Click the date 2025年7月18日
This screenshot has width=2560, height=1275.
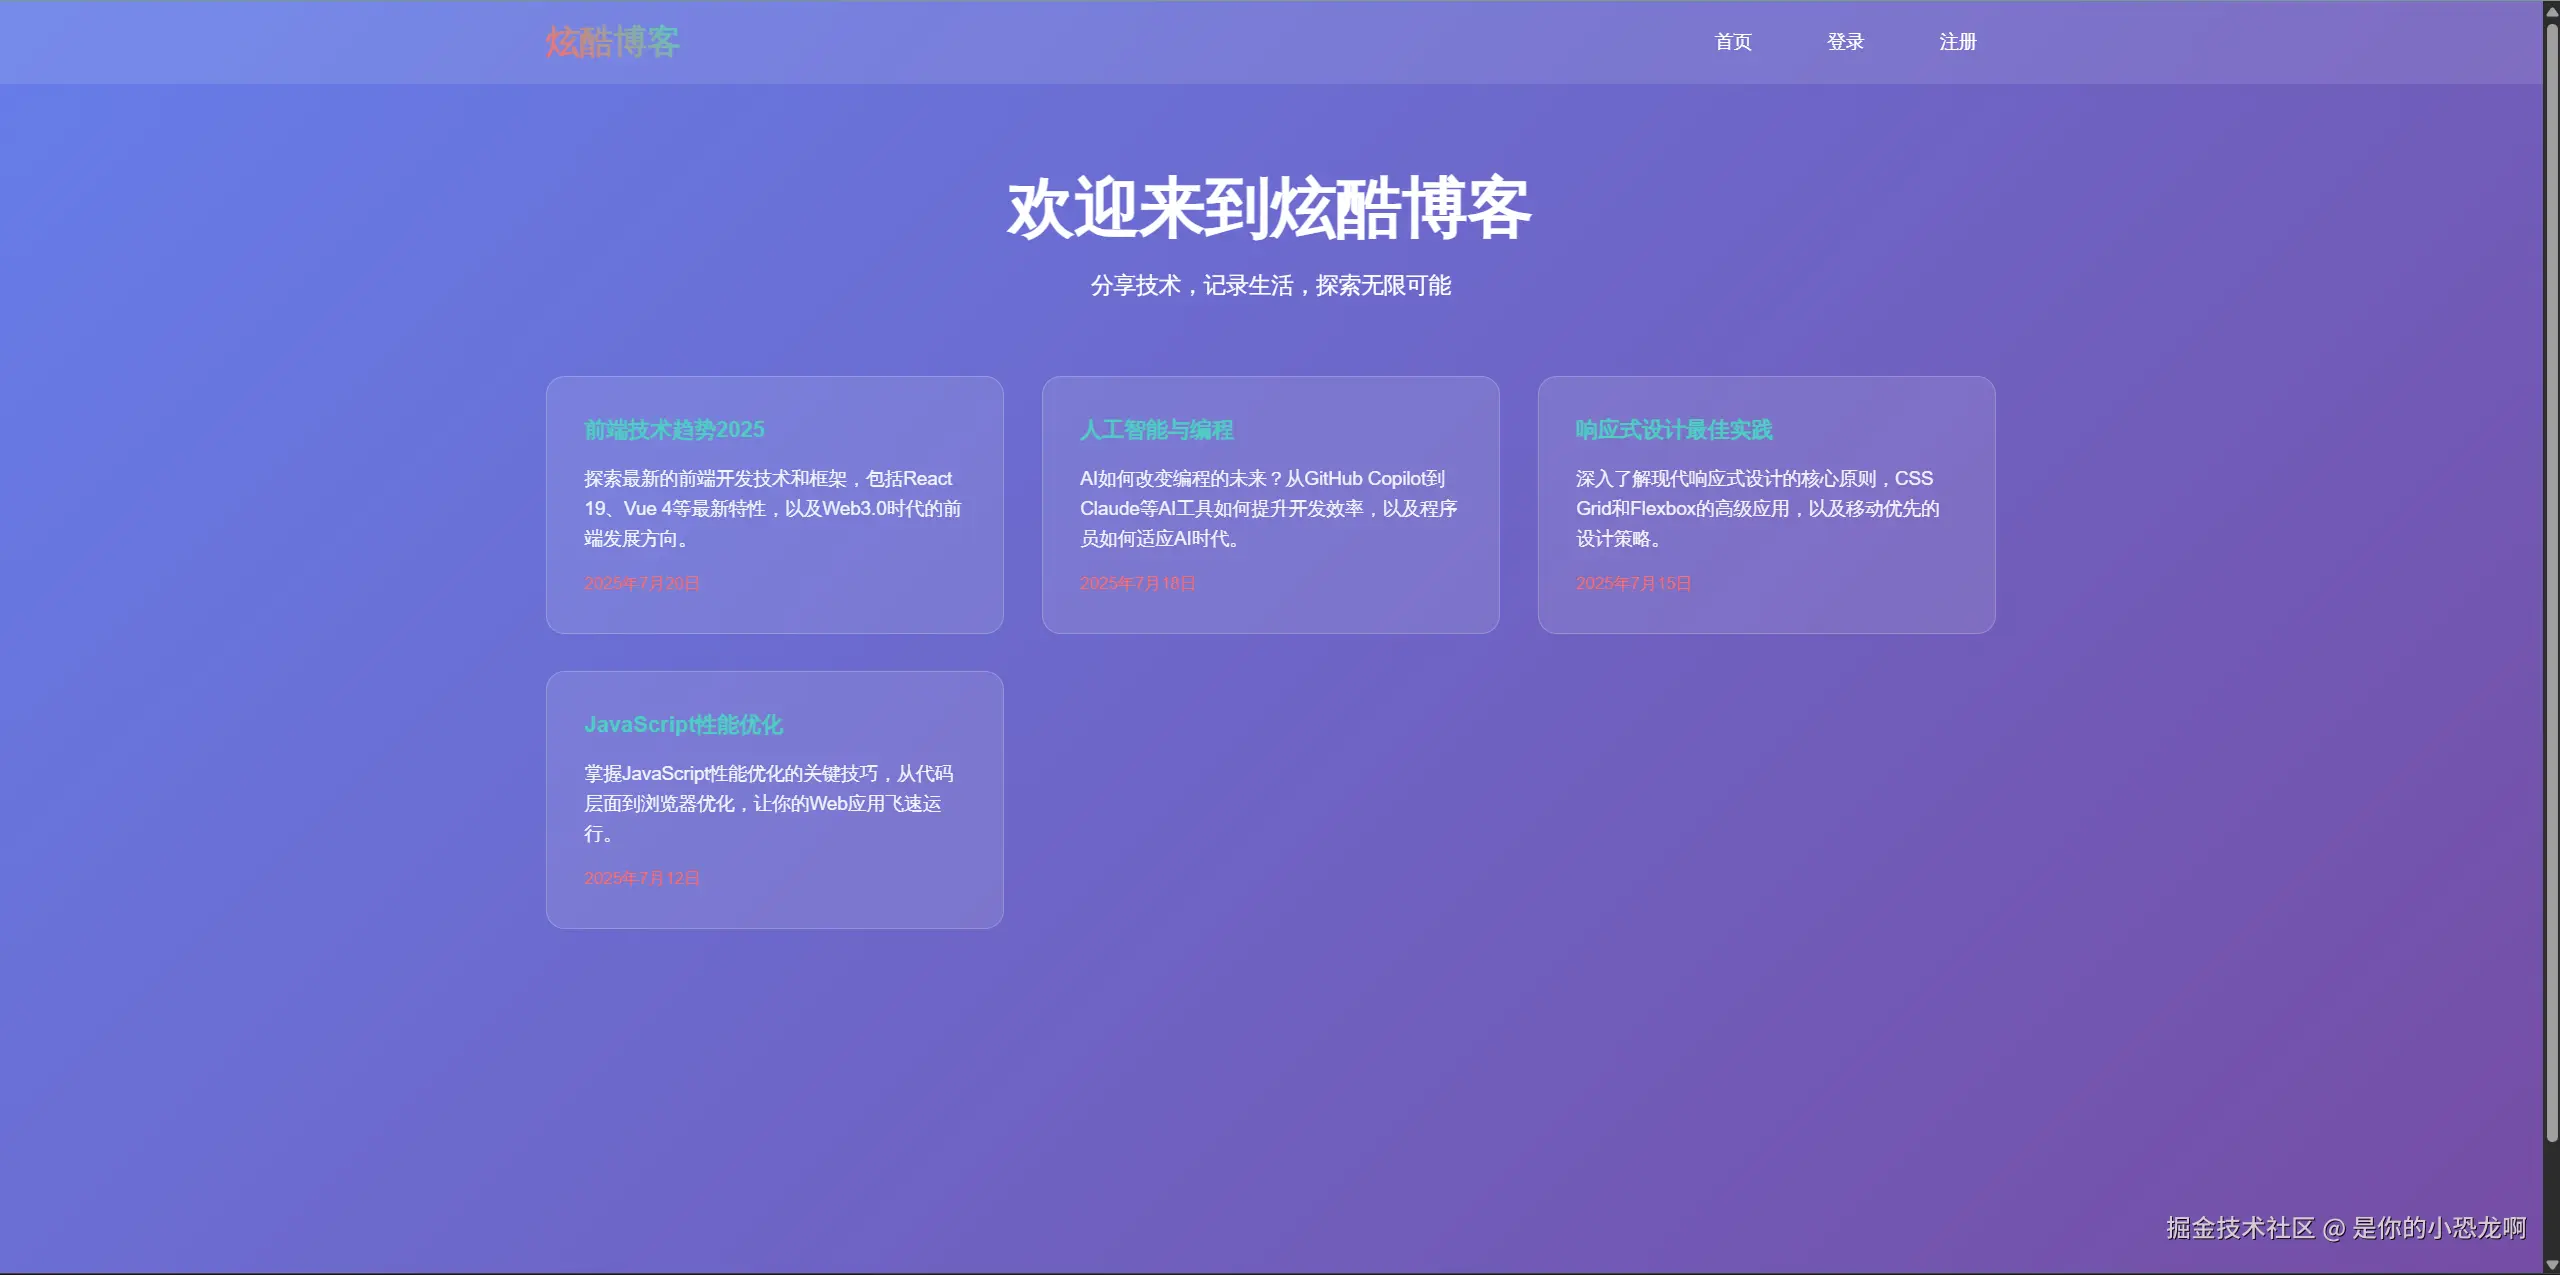tap(1137, 583)
